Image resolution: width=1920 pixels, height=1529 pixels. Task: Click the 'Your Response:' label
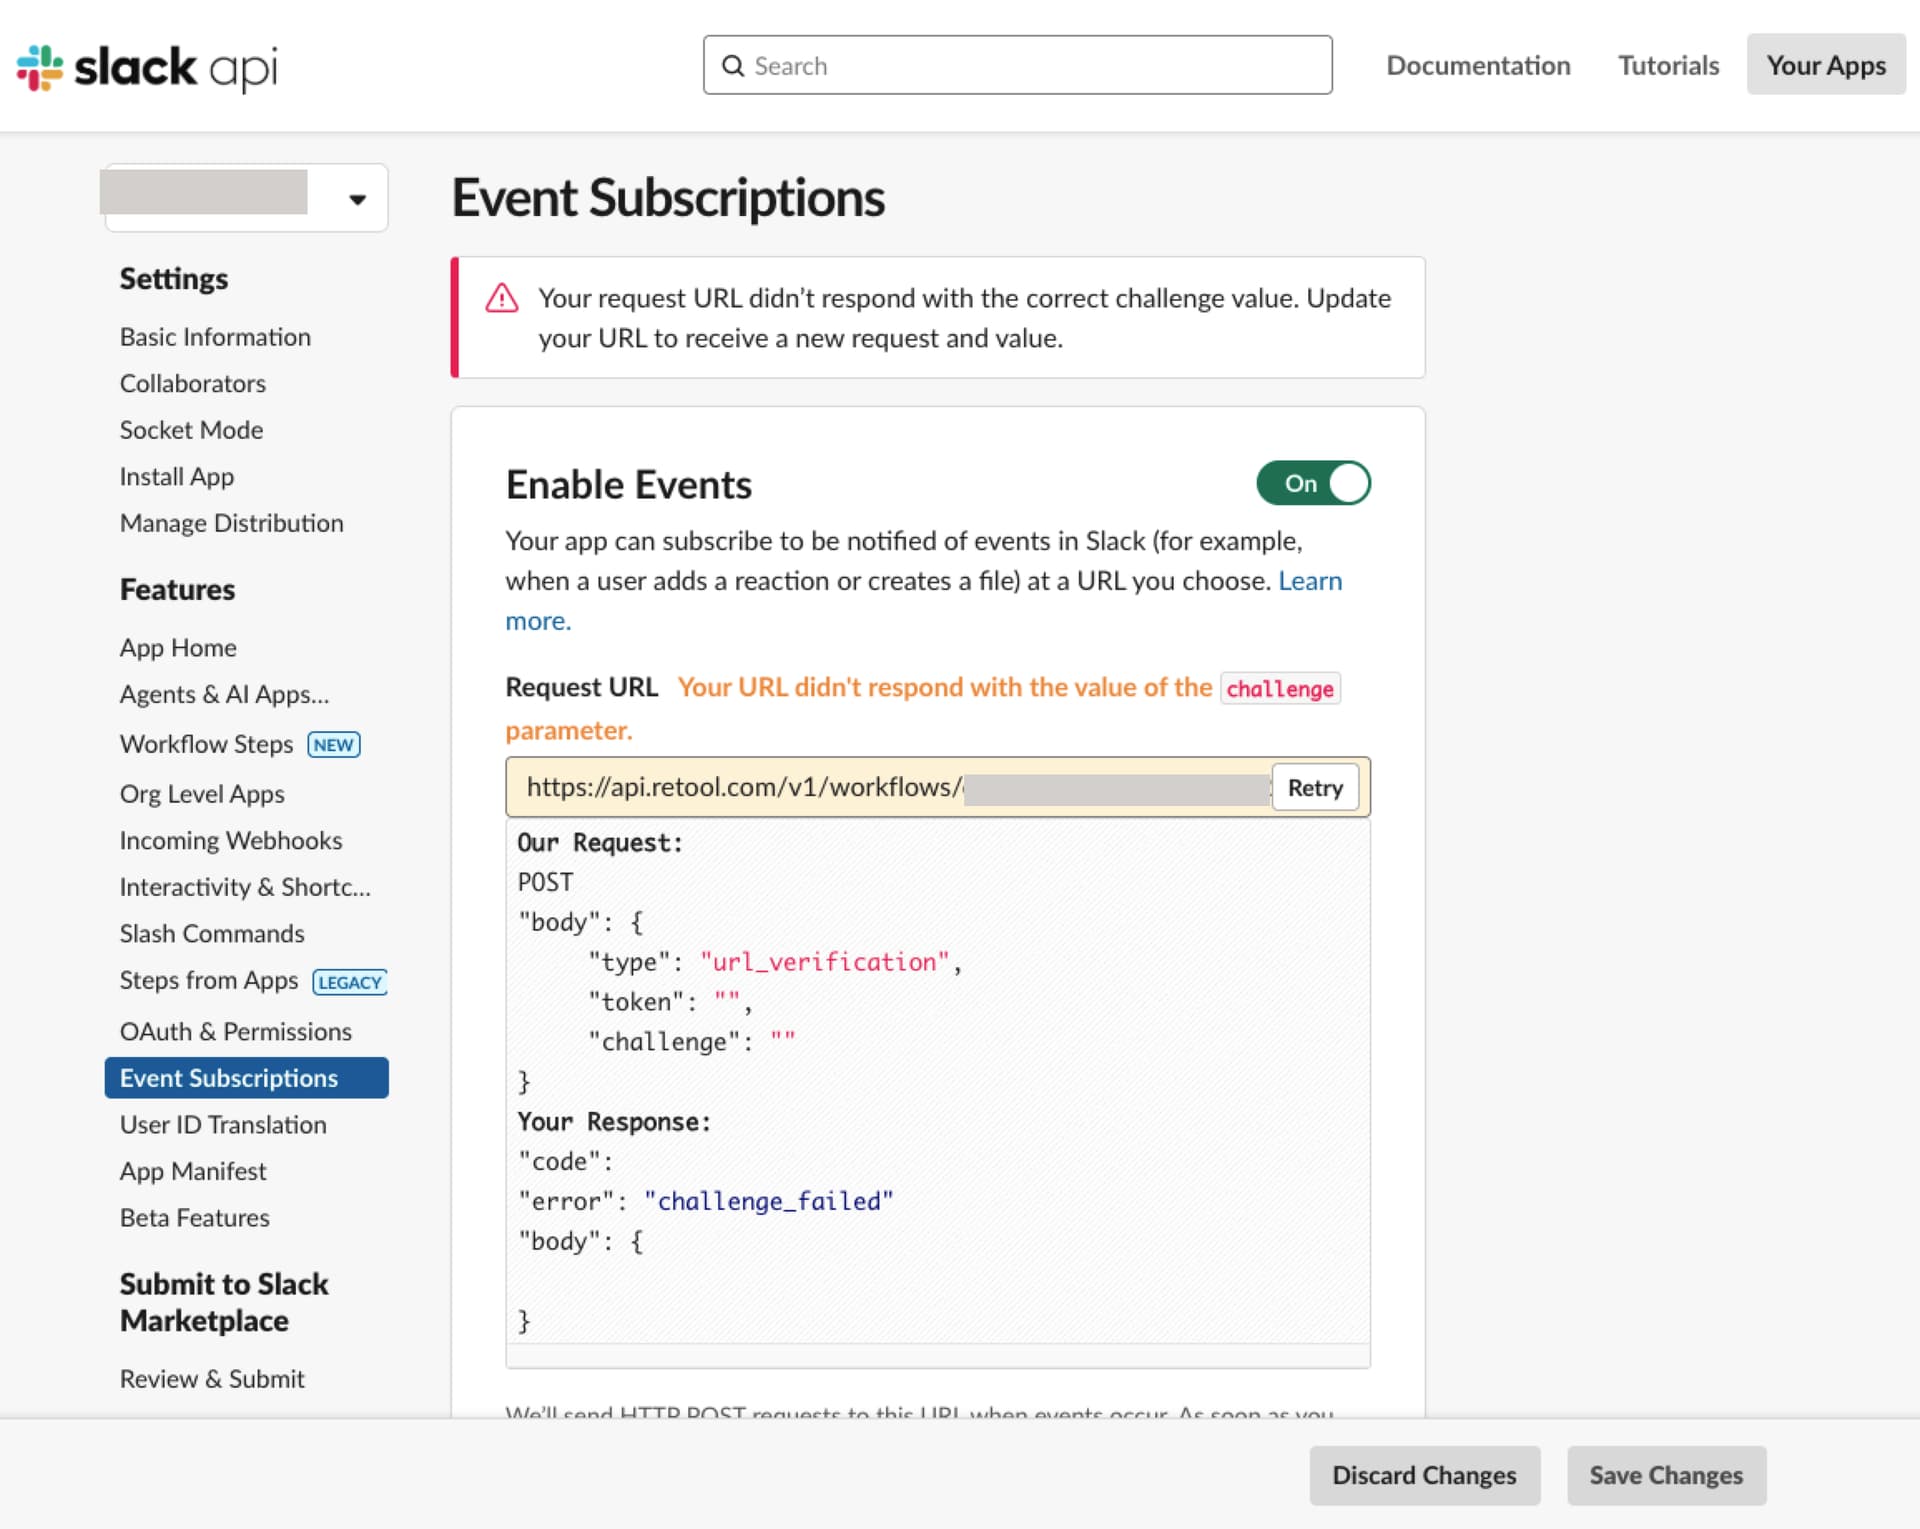click(x=614, y=1122)
